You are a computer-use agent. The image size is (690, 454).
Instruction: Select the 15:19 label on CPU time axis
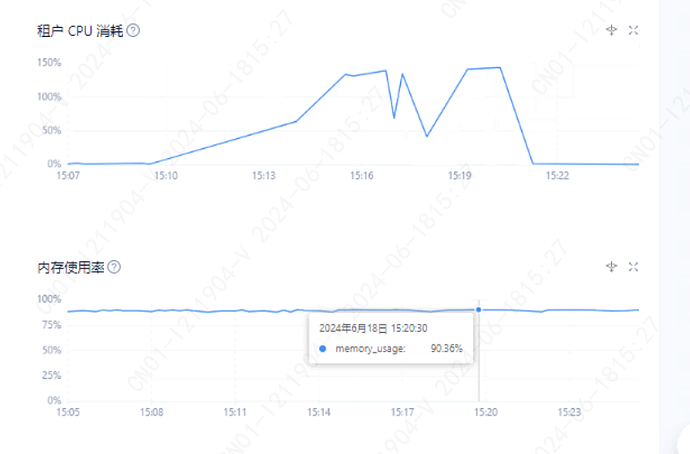(x=460, y=176)
